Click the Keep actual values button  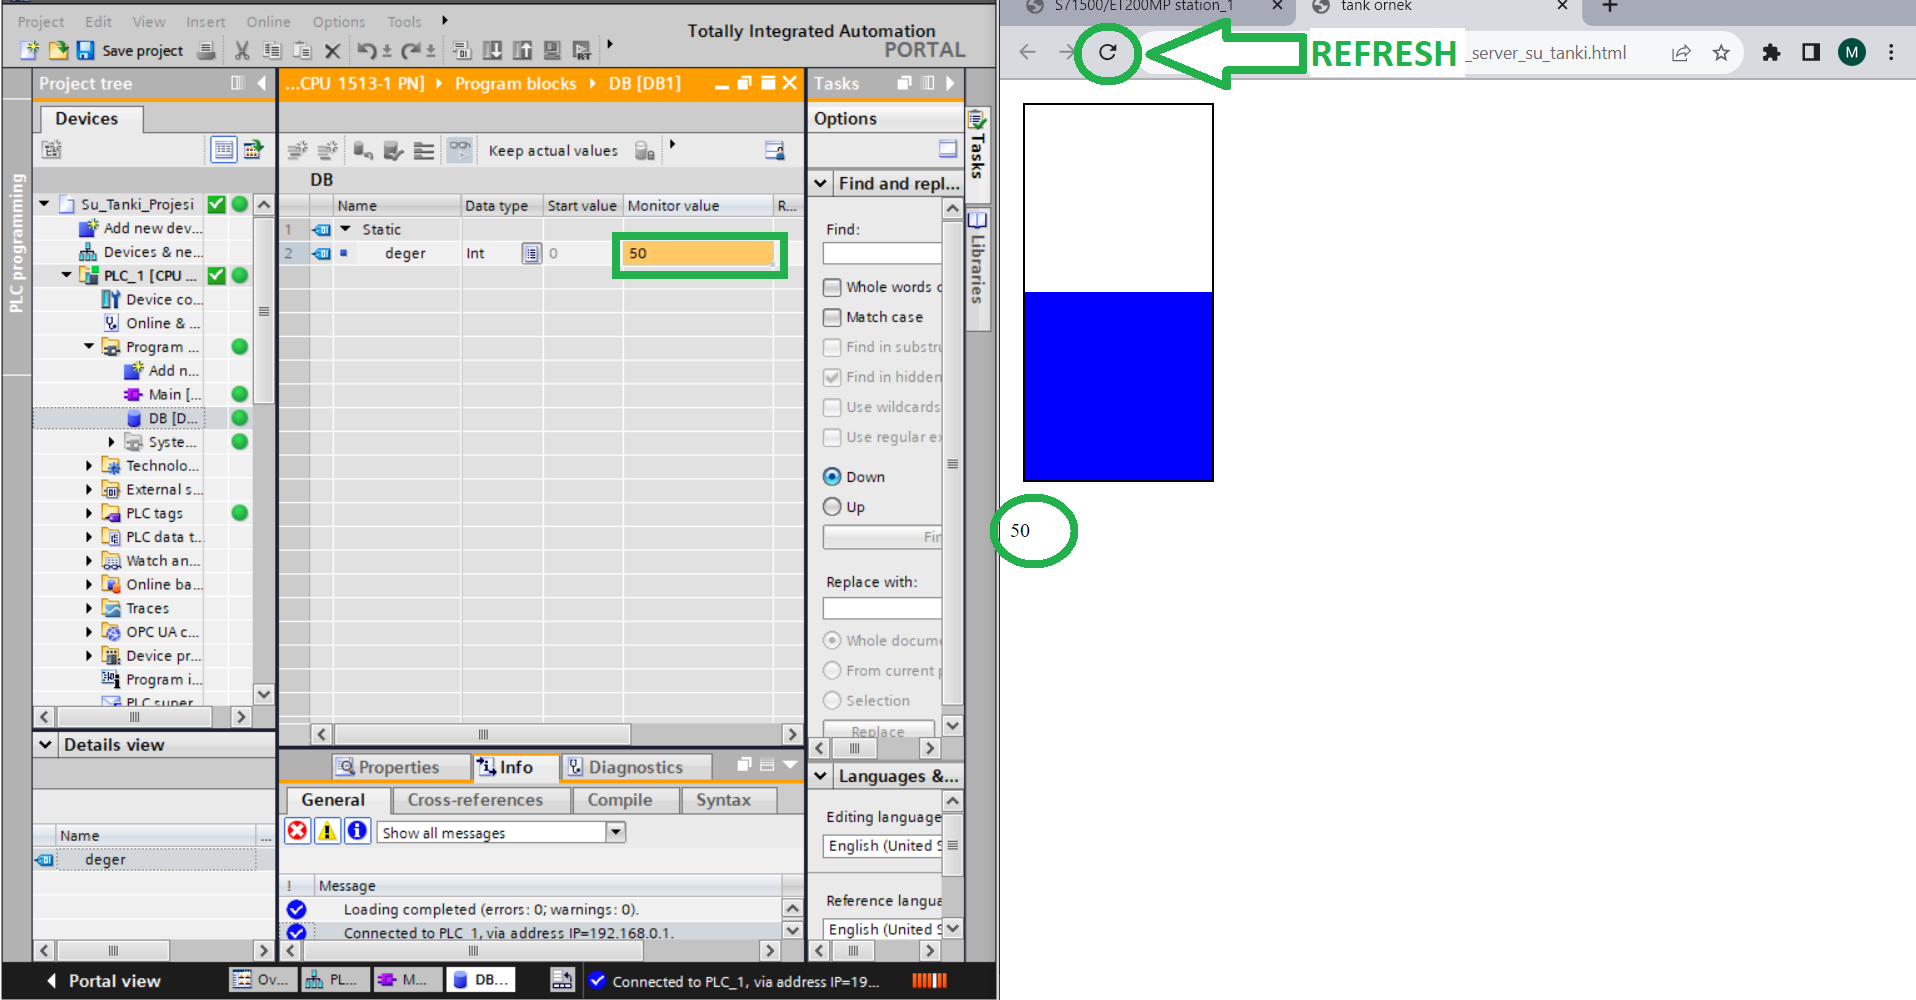(552, 151)
